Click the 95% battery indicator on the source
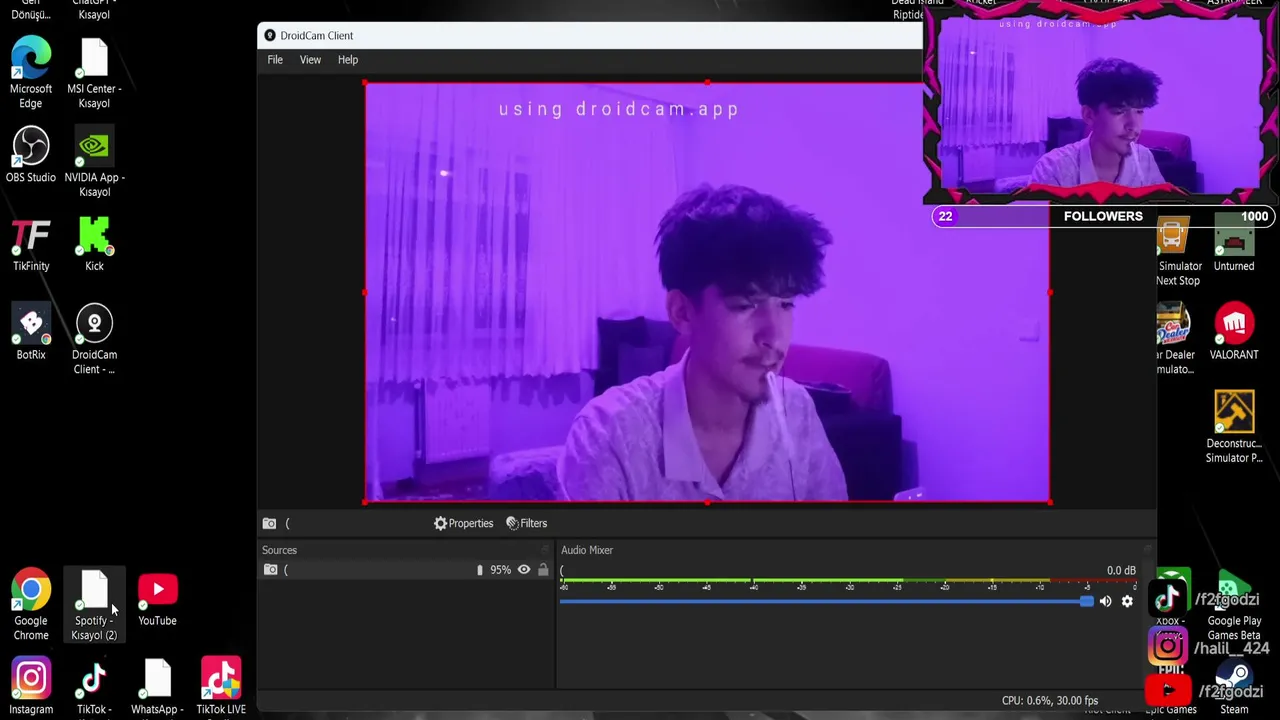The image size is (1280, 720). [494, 570]
